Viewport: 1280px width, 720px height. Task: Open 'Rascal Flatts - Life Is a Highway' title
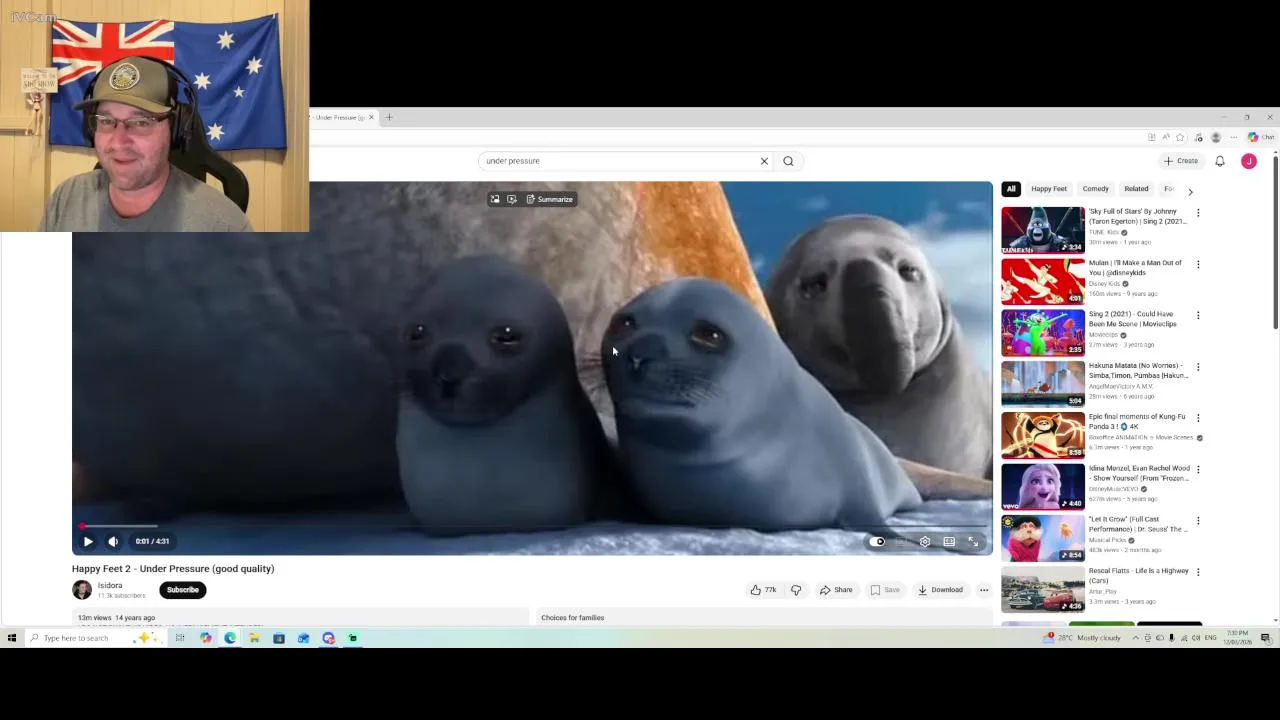tap(1139, 576)
